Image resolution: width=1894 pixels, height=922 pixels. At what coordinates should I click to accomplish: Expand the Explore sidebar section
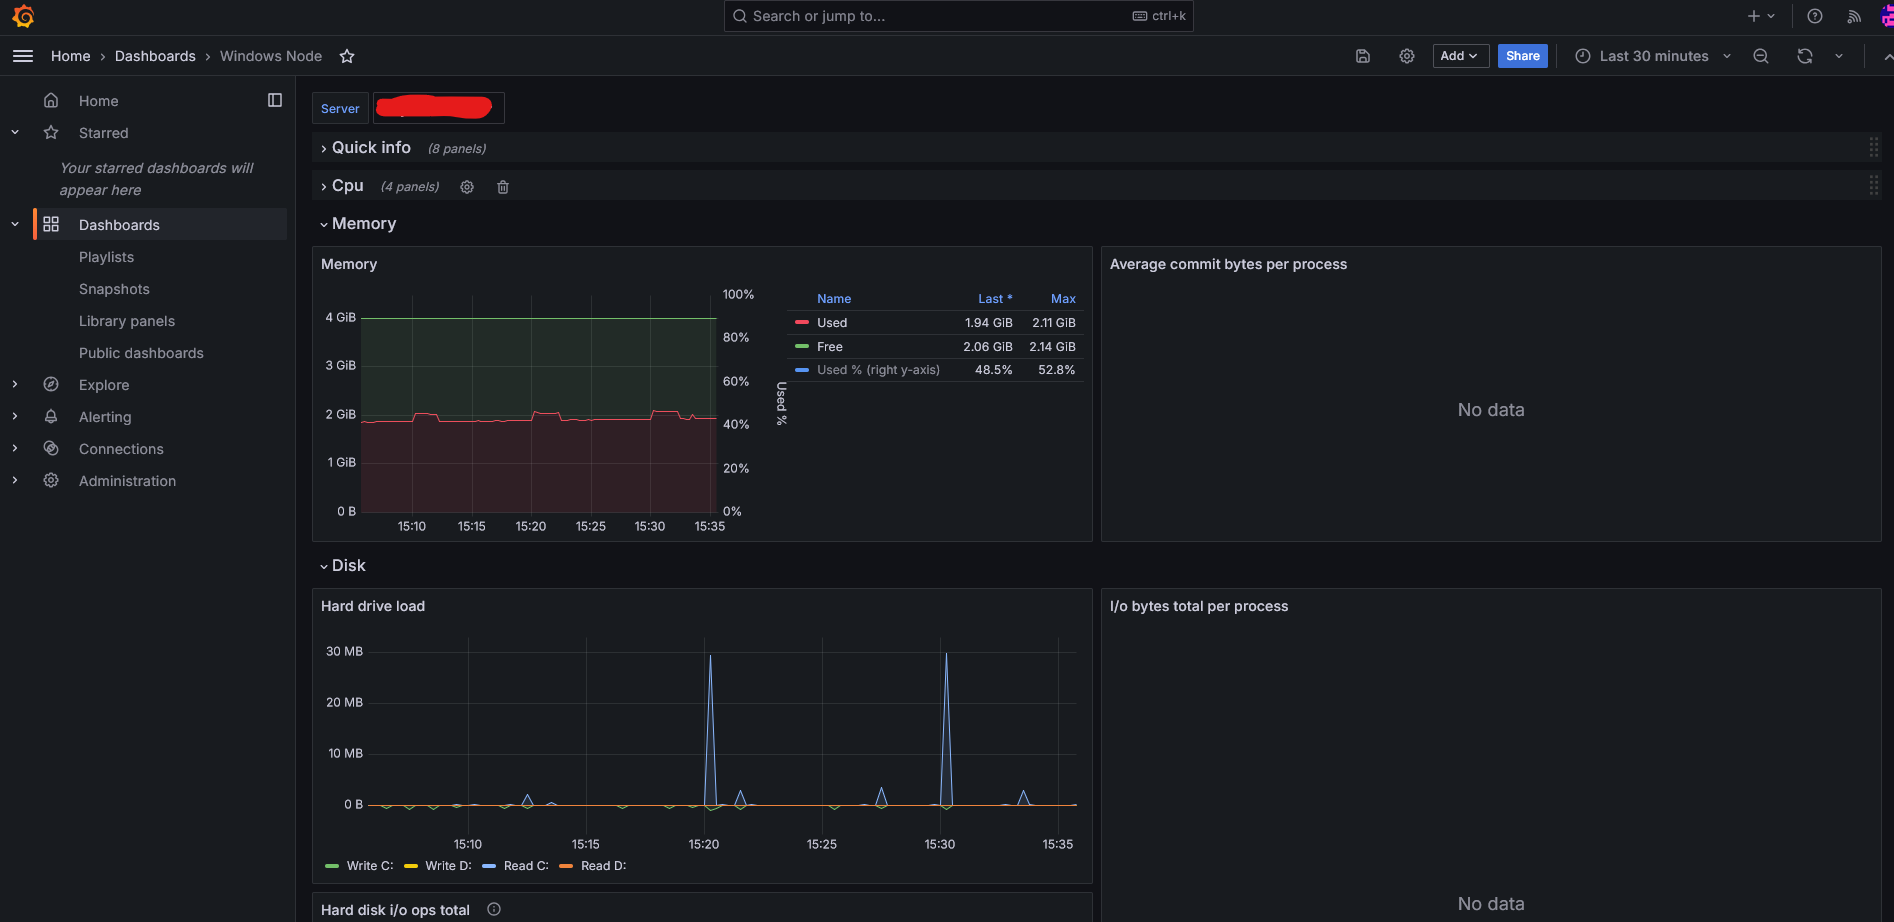[15, 384]
